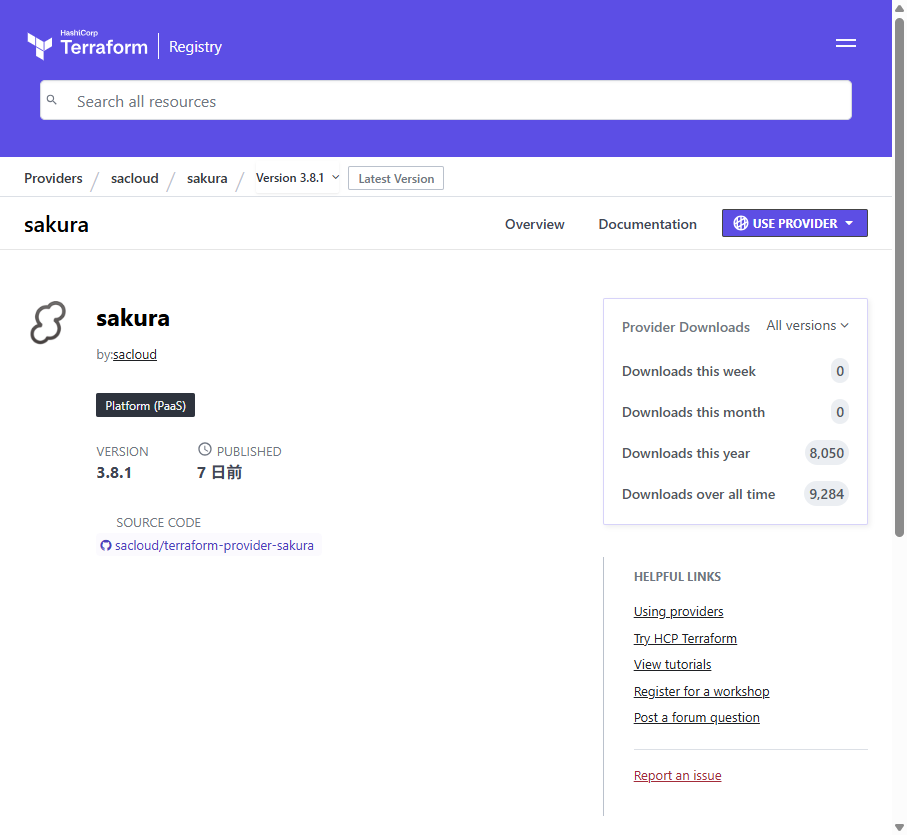Screen dimensions: 907x835
Task: Switch to the Overview tab
Action: click(x=534, y=224)
